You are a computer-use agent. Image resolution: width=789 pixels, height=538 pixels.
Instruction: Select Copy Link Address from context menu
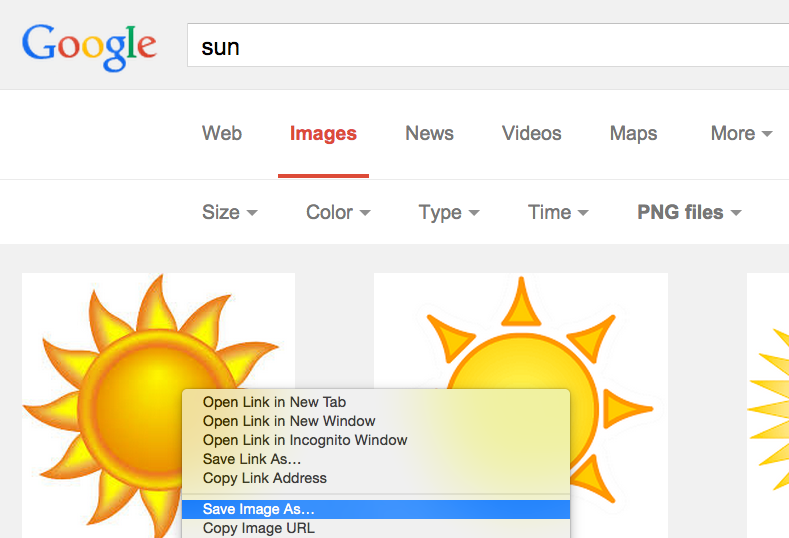click(x=265, y=478)
